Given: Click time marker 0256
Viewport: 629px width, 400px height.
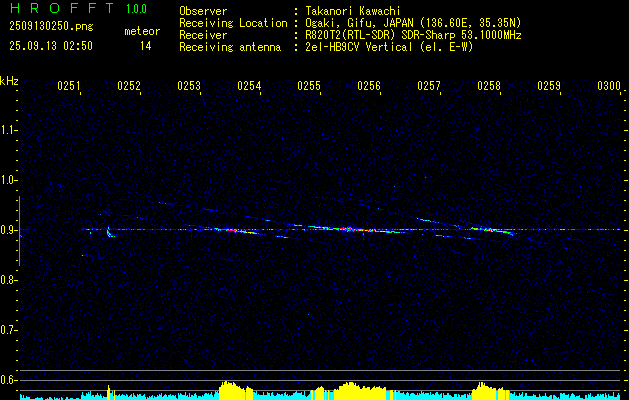Looking at the screenshot, I should pos(369,86).
